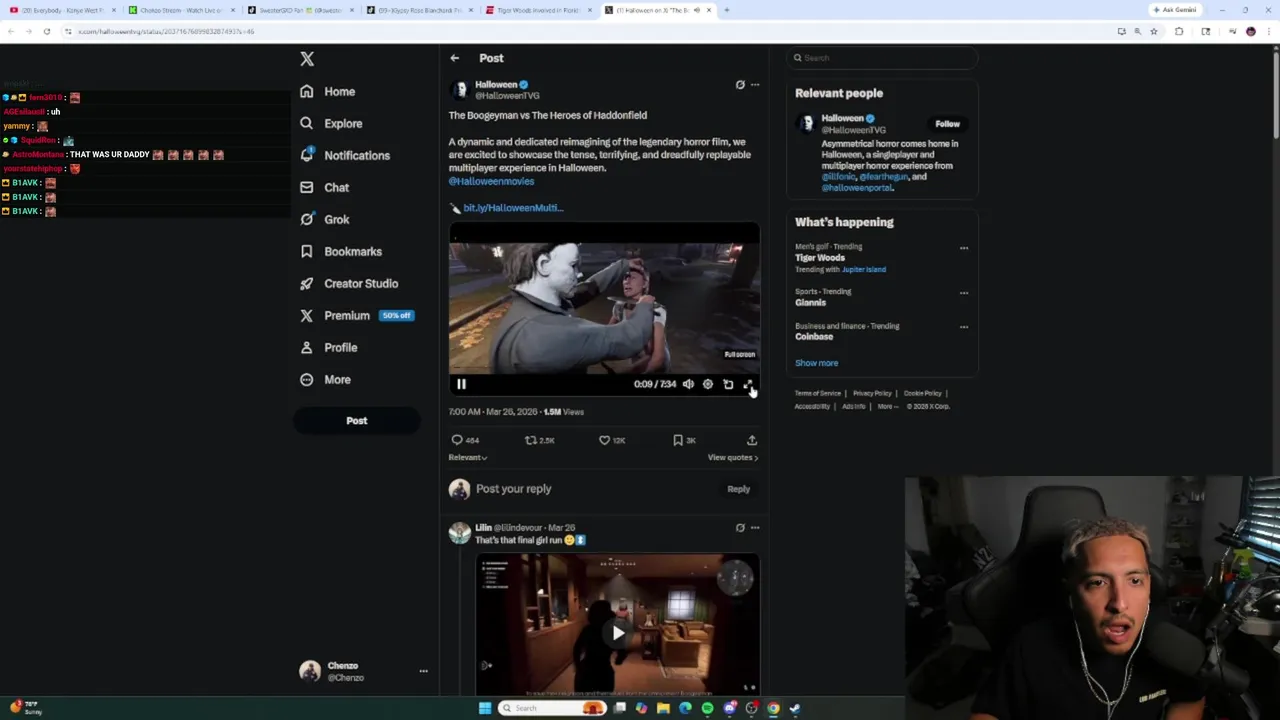Bookmark this page with star icon
This screenshot has width=1280, height=720.
(1153, 31)
